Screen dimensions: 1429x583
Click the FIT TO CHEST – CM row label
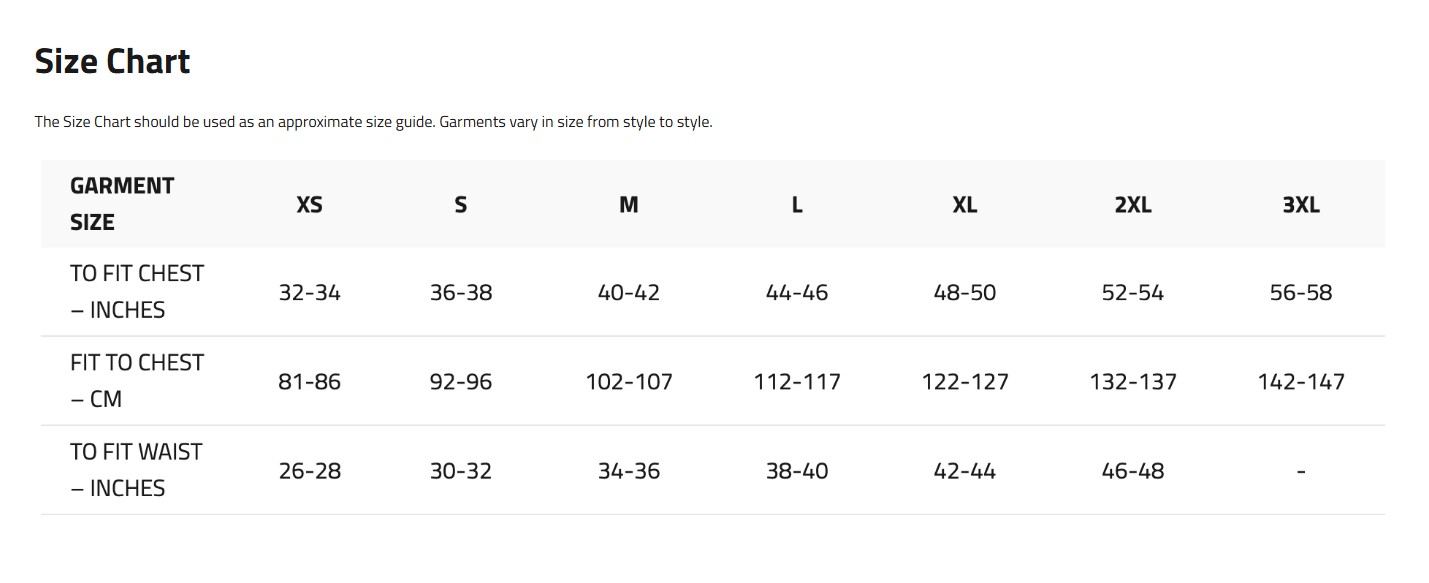coord(137,381)
